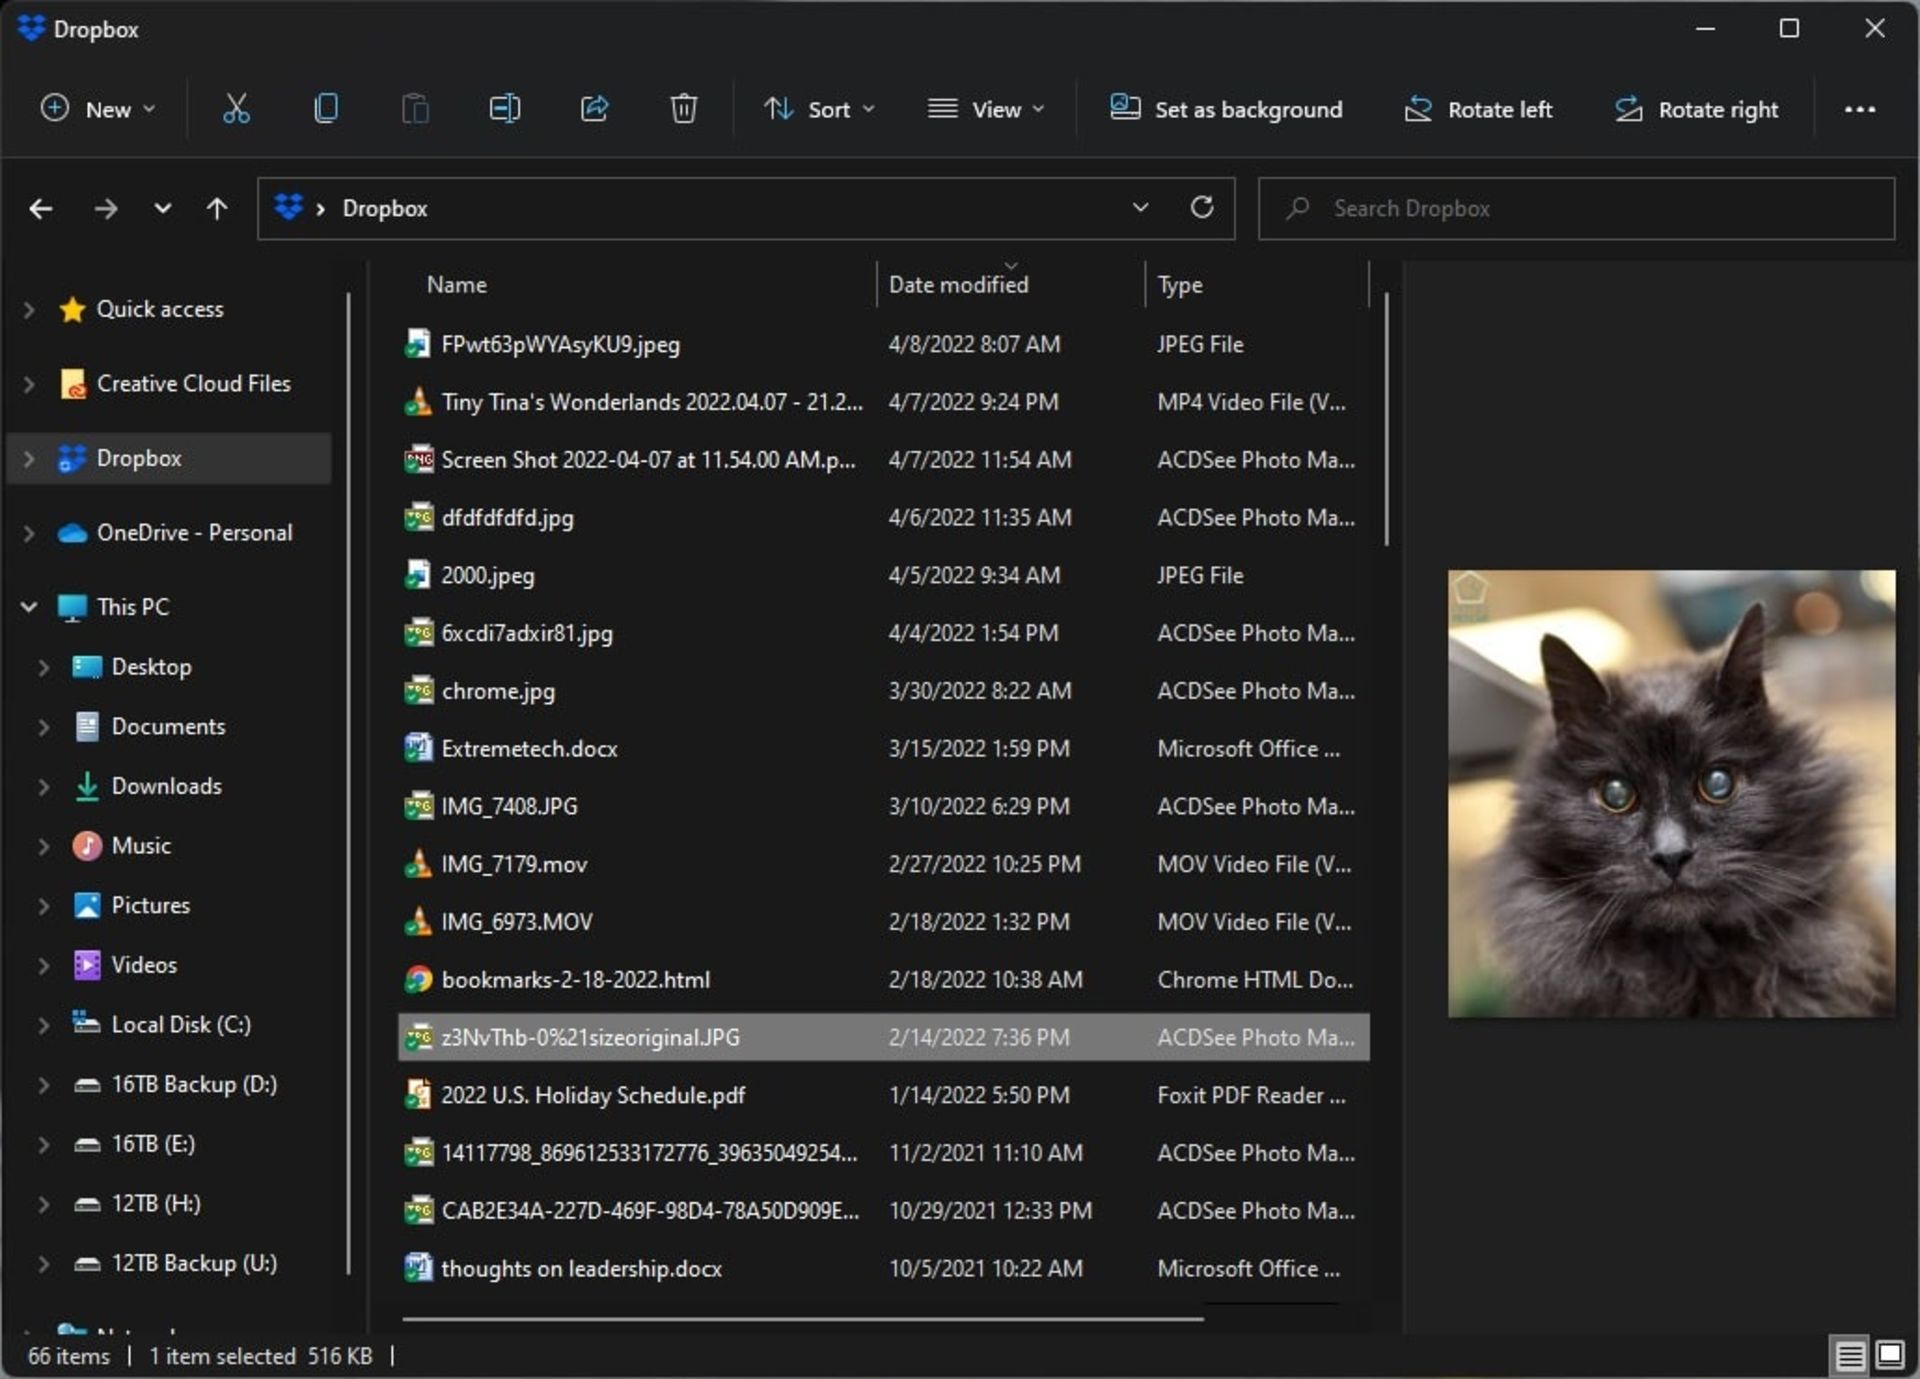Open the New item menu

(98, 109)
